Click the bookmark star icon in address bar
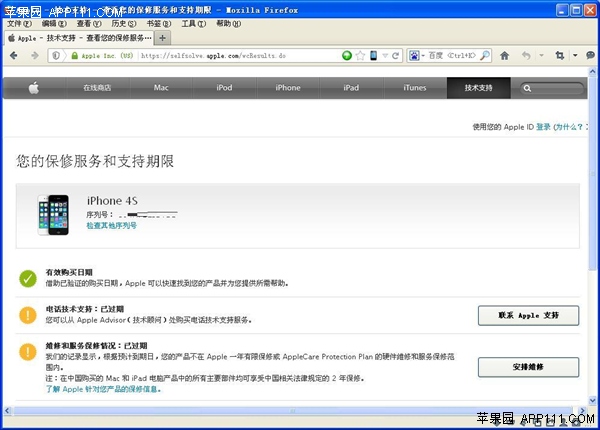600x430 pixels. [x=360, y=55]
